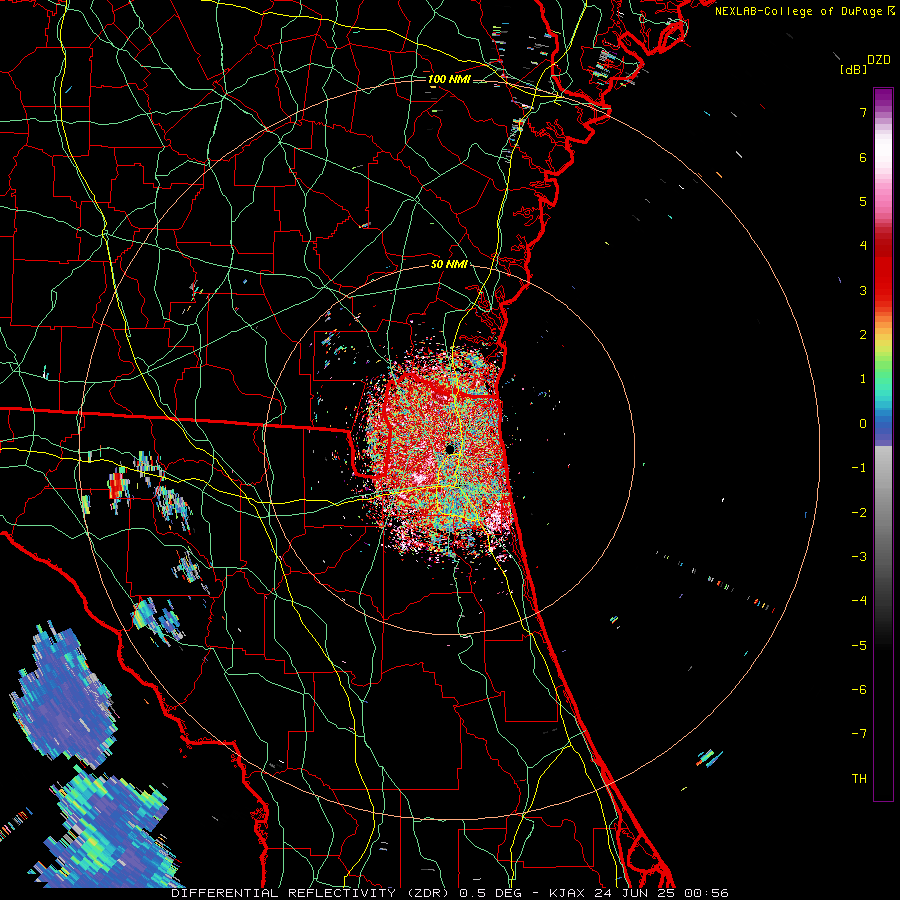This screenshot has height=900, width=900.
Task: Select the 100 NMI range ring label
Action: [x=449, y=79]
